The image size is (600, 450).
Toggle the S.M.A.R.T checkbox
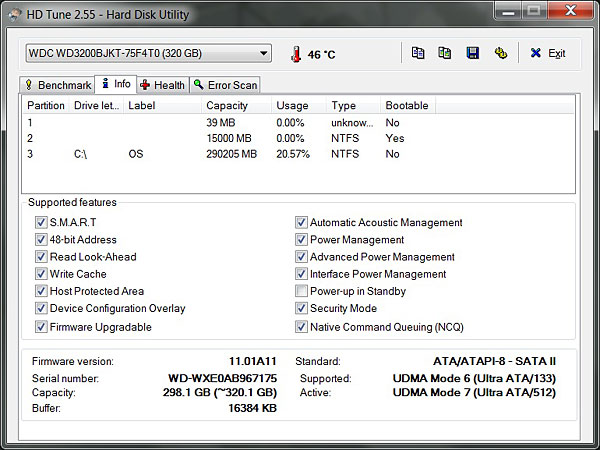click(x=41, y=222)
